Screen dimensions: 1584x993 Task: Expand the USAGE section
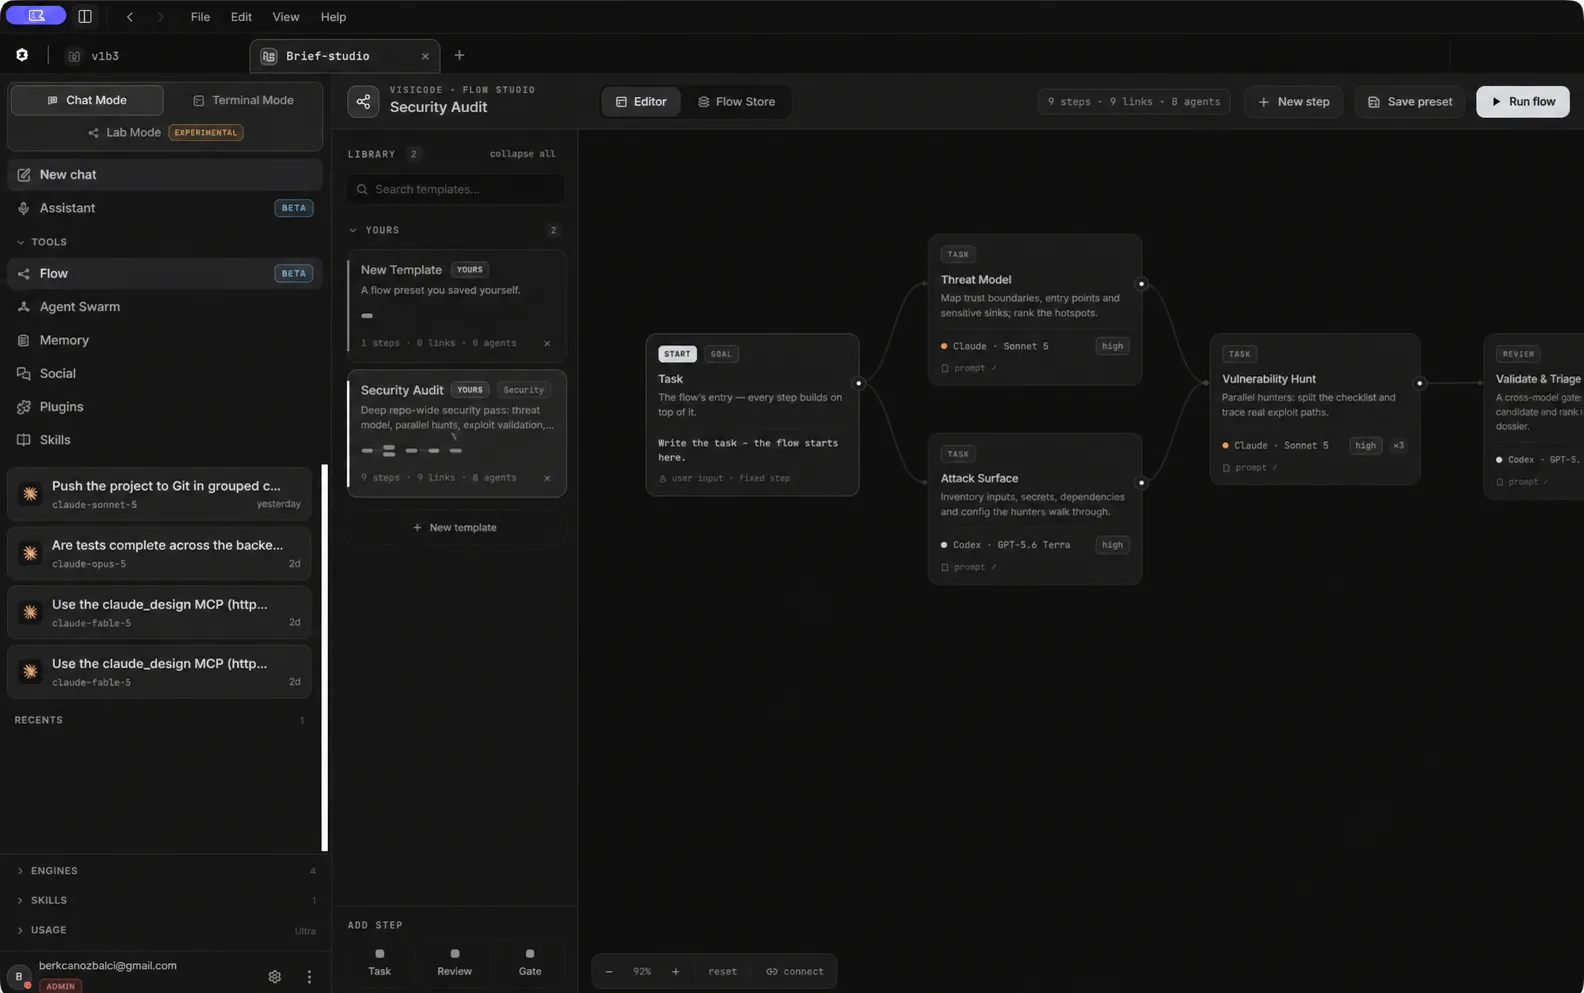[165, 930]
